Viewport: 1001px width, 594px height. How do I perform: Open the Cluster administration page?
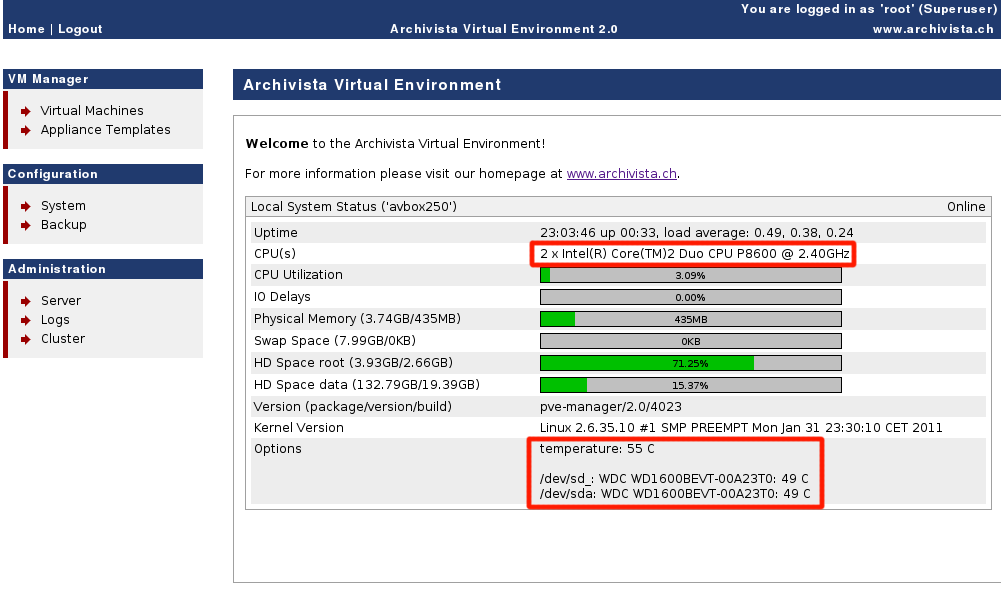(x=63, y=339)
